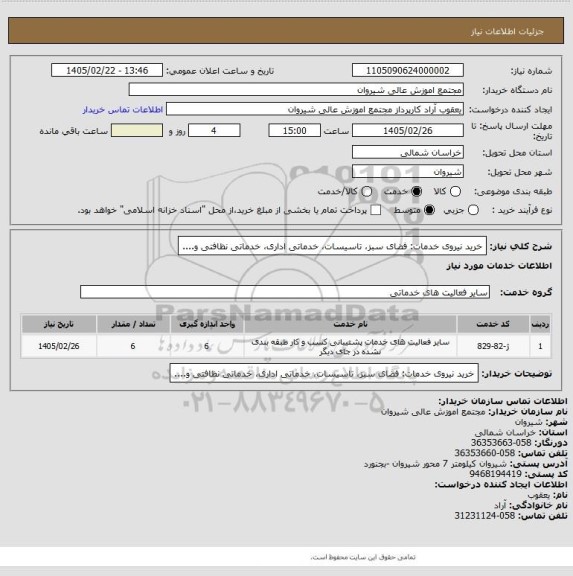Click the نام دستگاه خریدار field
Image resolution: width=573 pixels, height=576 pixels.
(x=296, y=90)
